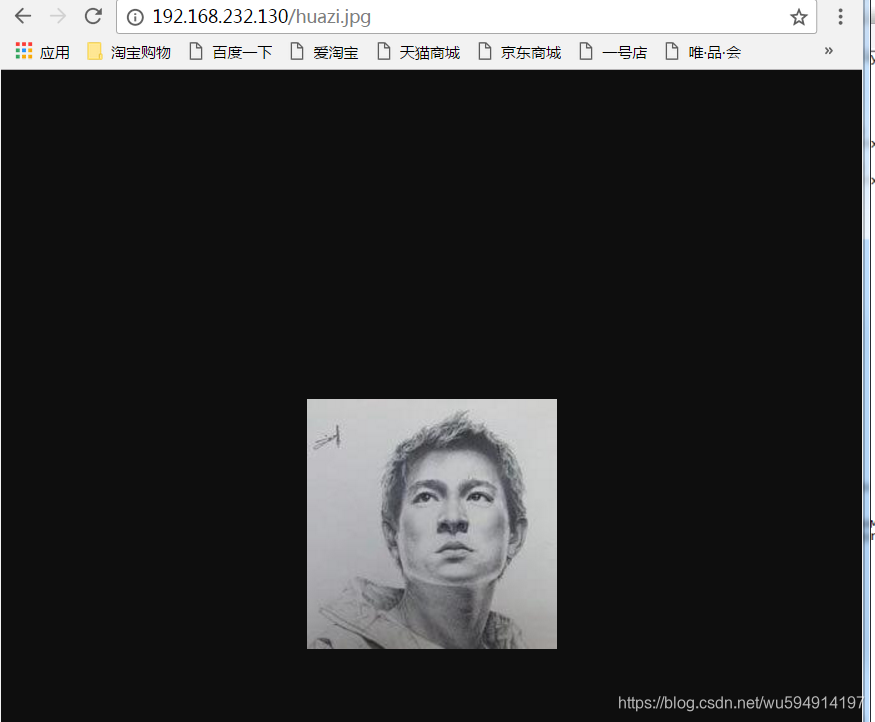Click the page reload icon
This screenshot has height=722, width=875.
tap(93, 17)
